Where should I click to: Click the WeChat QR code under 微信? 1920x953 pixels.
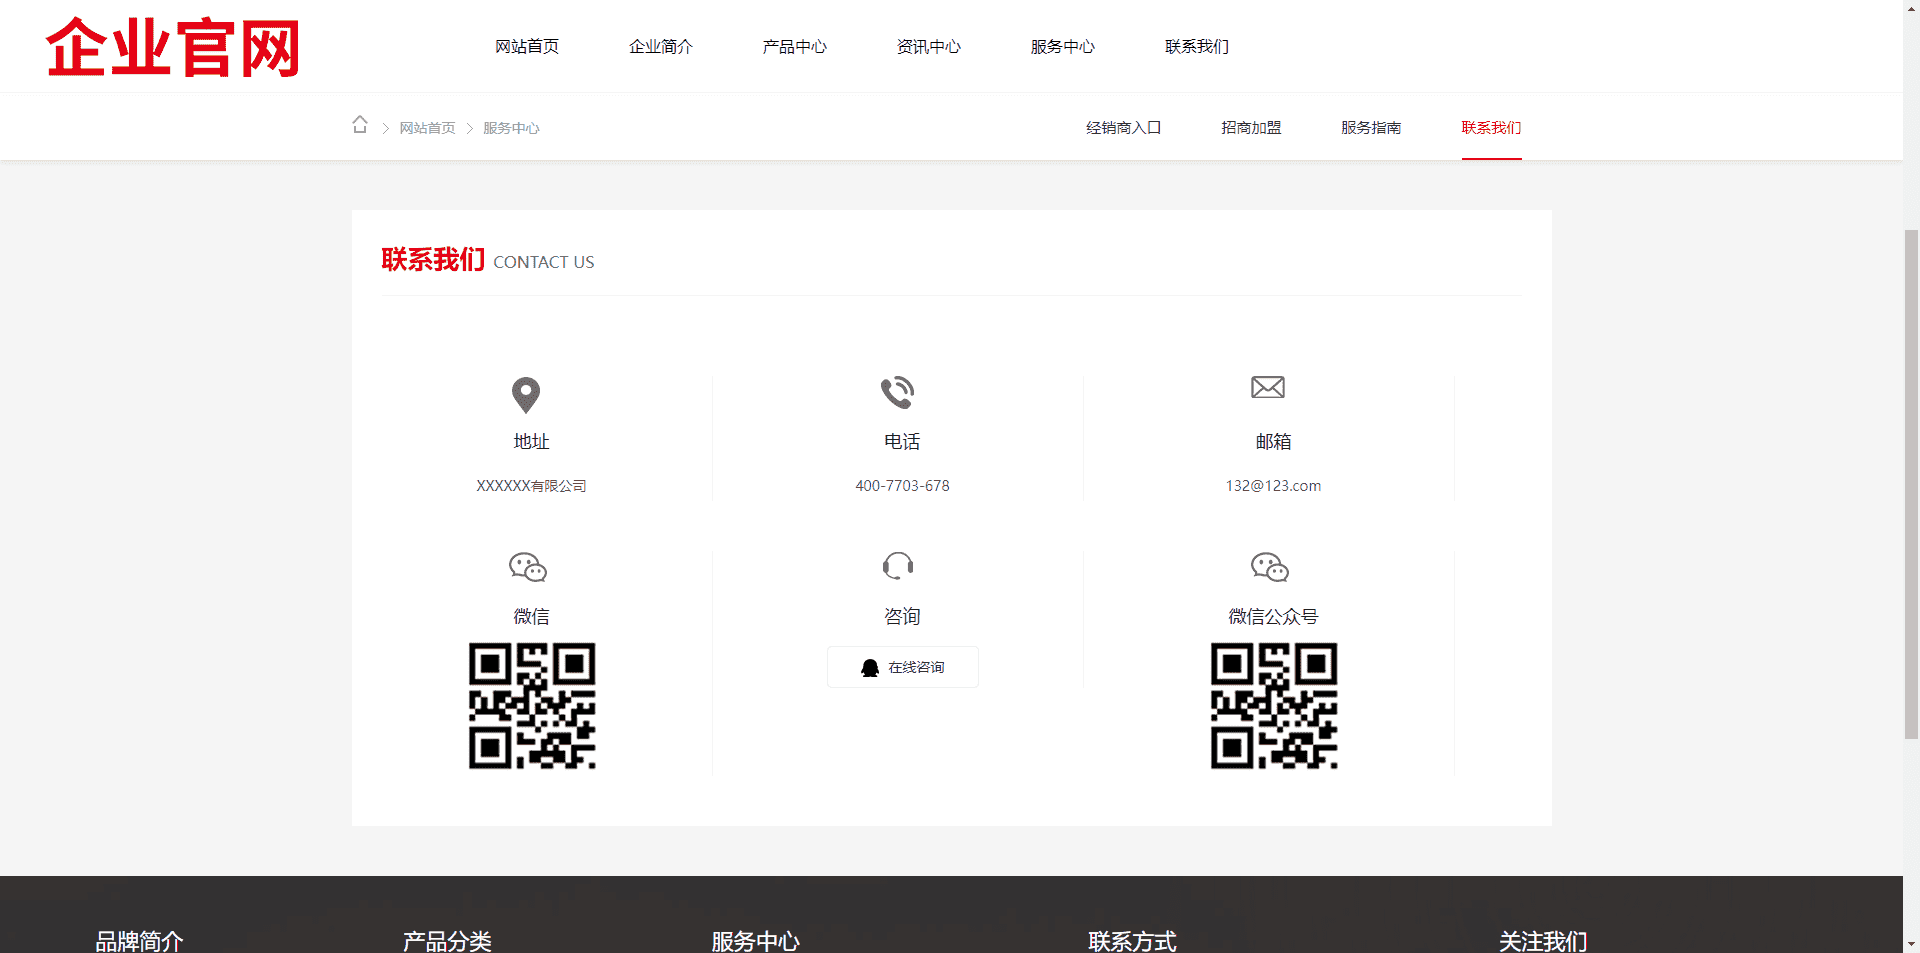click(x=532, y=706)
